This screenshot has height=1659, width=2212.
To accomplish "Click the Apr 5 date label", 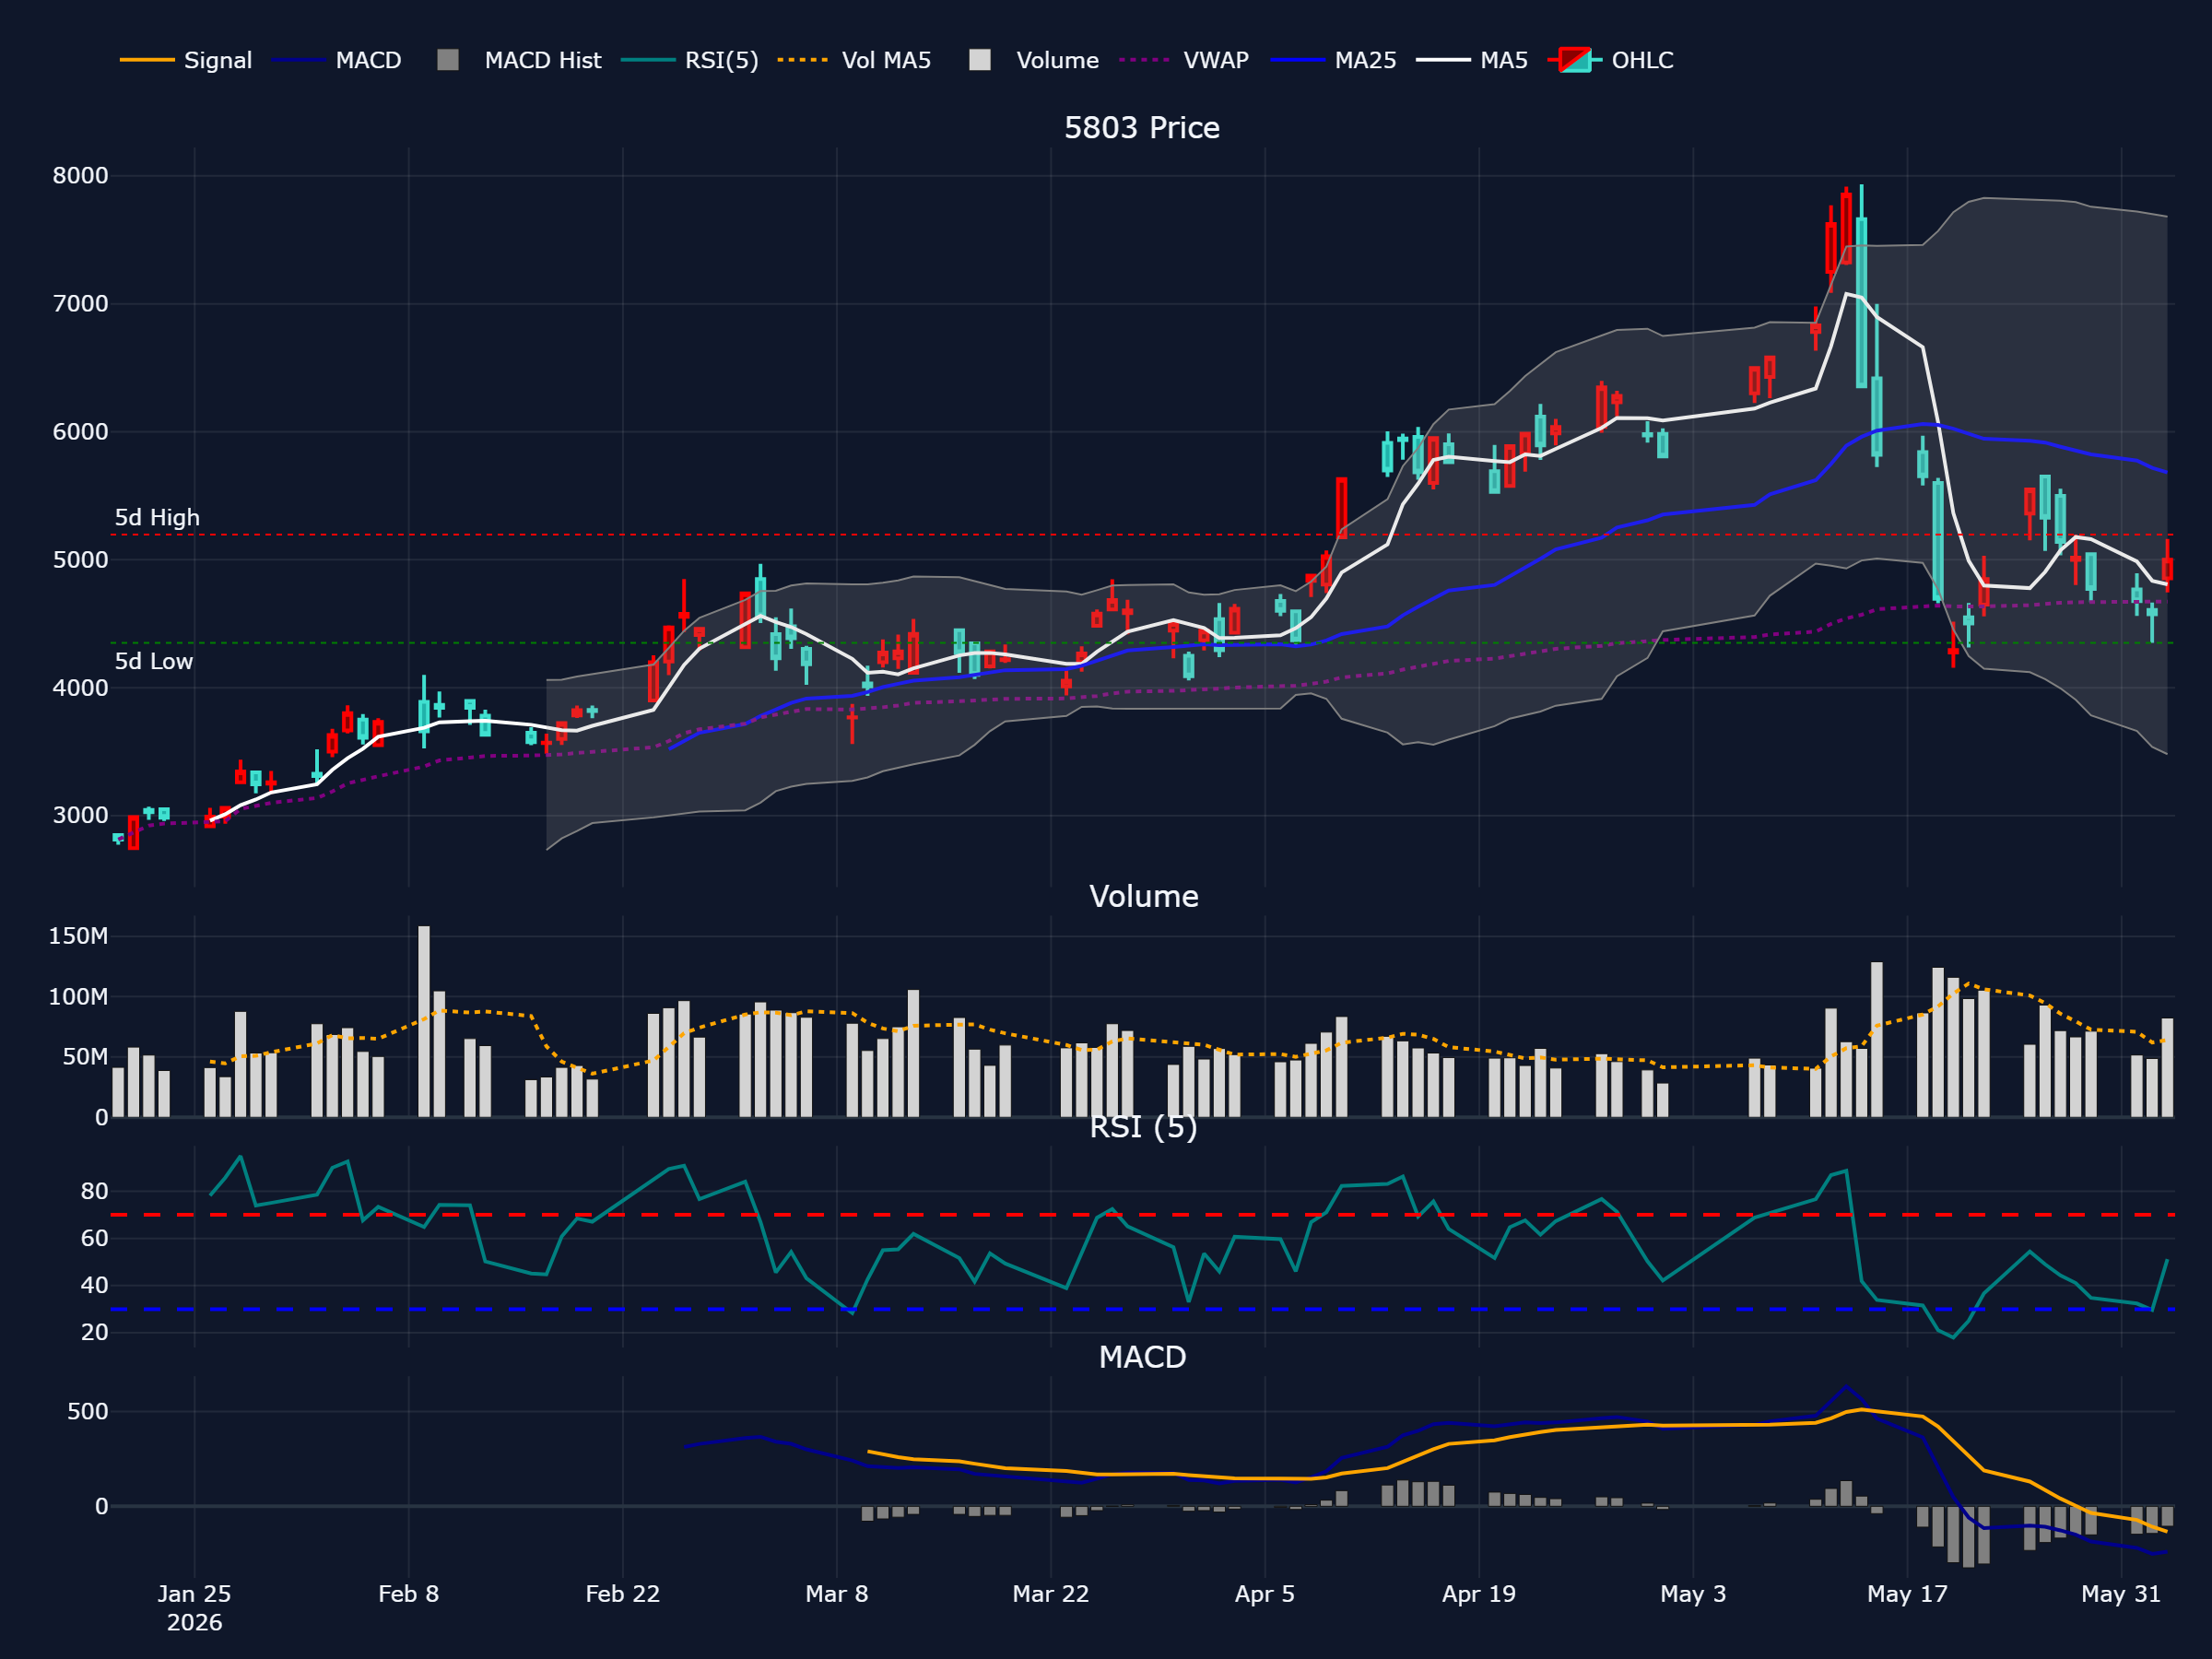I will point(1264,1594).
